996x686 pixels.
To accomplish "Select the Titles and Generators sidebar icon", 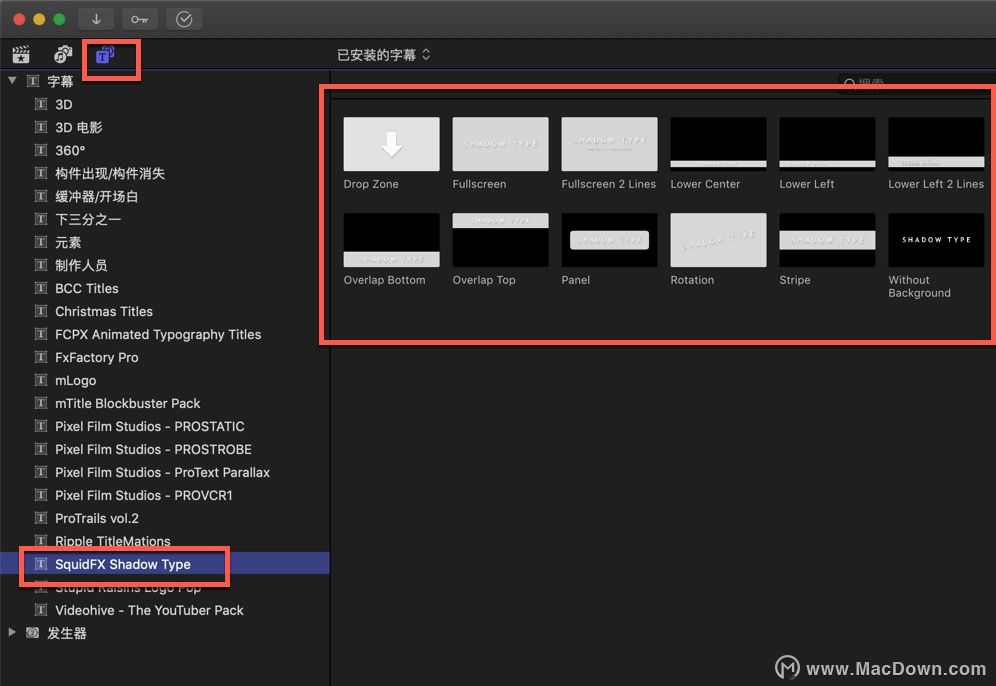I will [105, 55].
